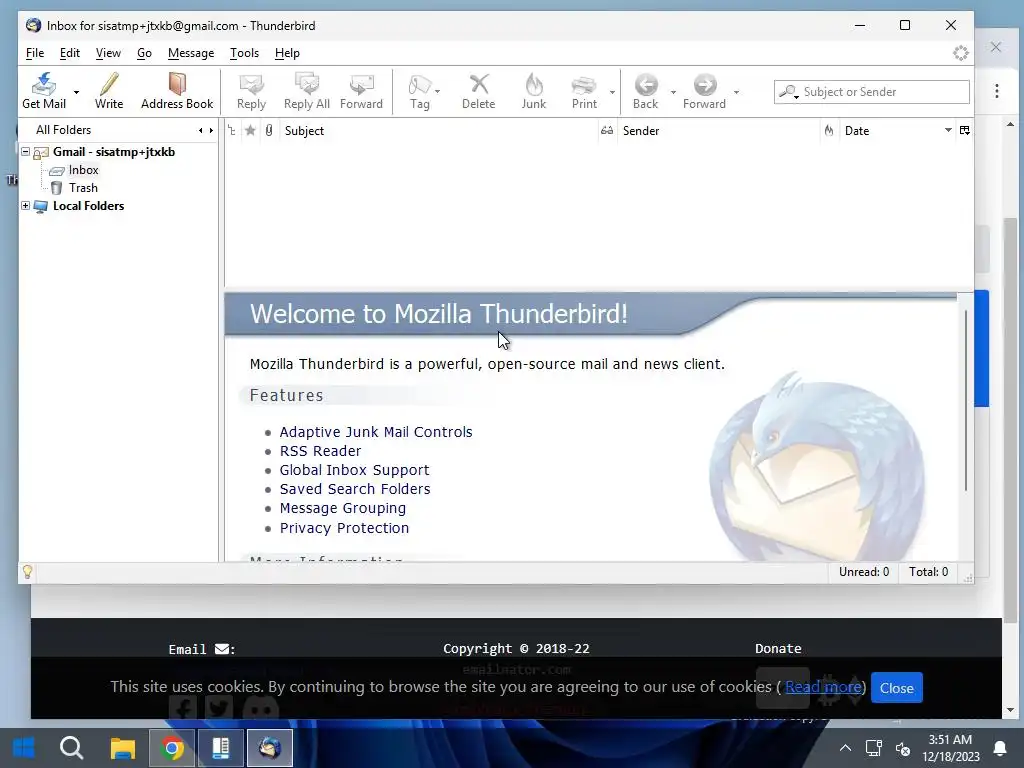Mark message as Junk
1024x768 pixels.
click(534, 91)
